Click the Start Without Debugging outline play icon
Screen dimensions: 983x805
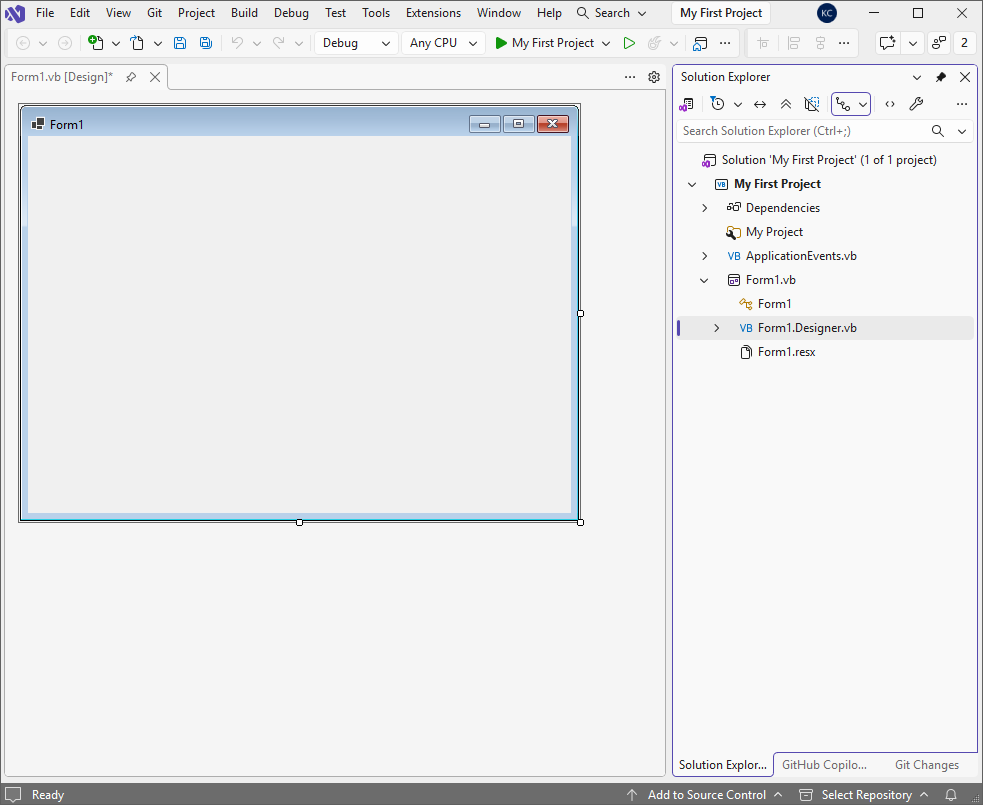tap(629, 43)
